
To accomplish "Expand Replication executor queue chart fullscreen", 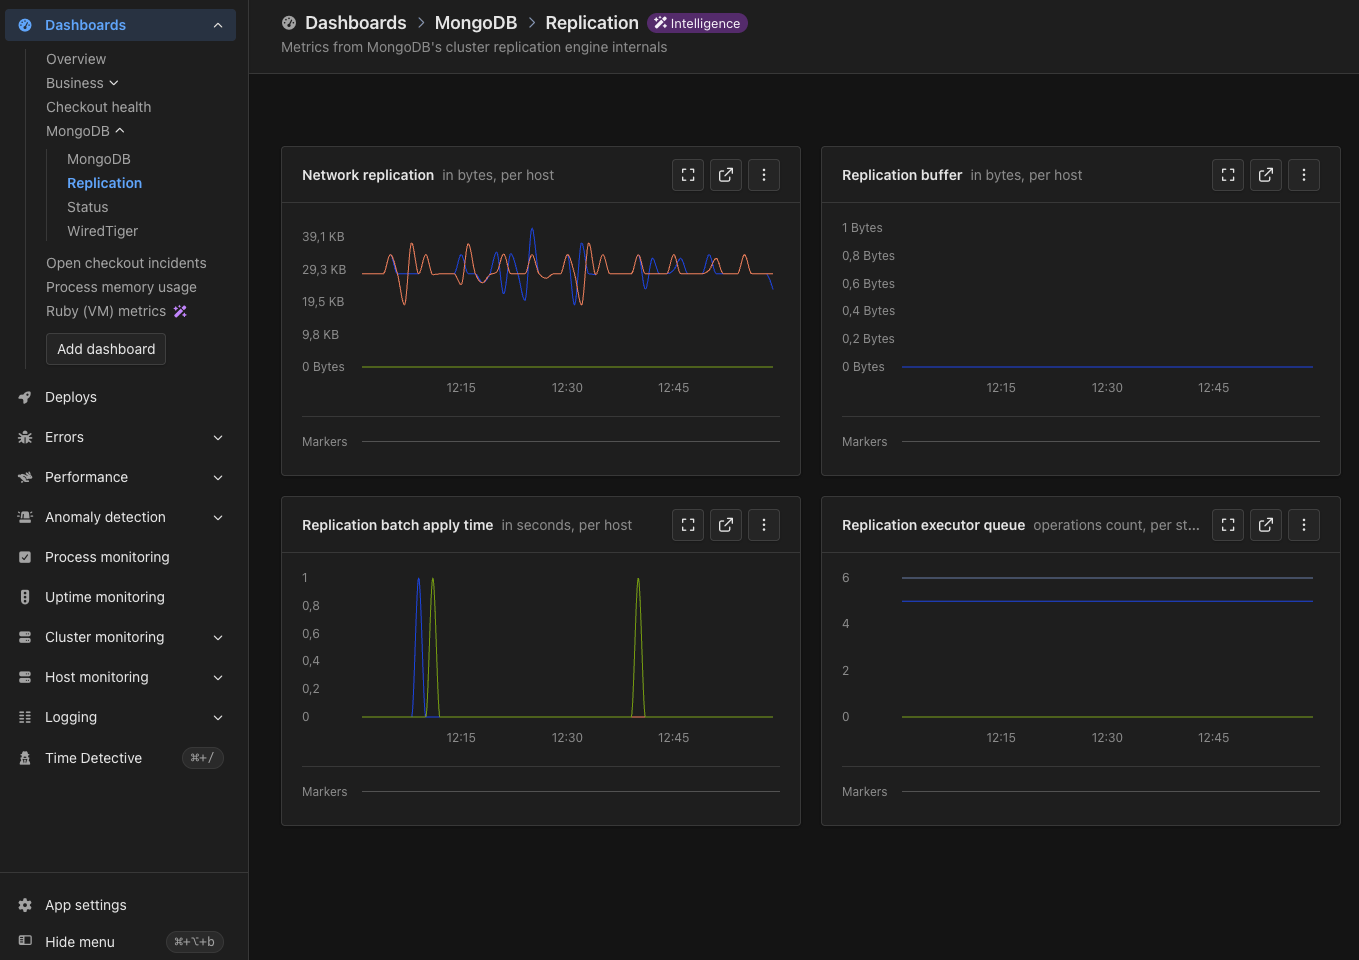I will click(1228, 525).
